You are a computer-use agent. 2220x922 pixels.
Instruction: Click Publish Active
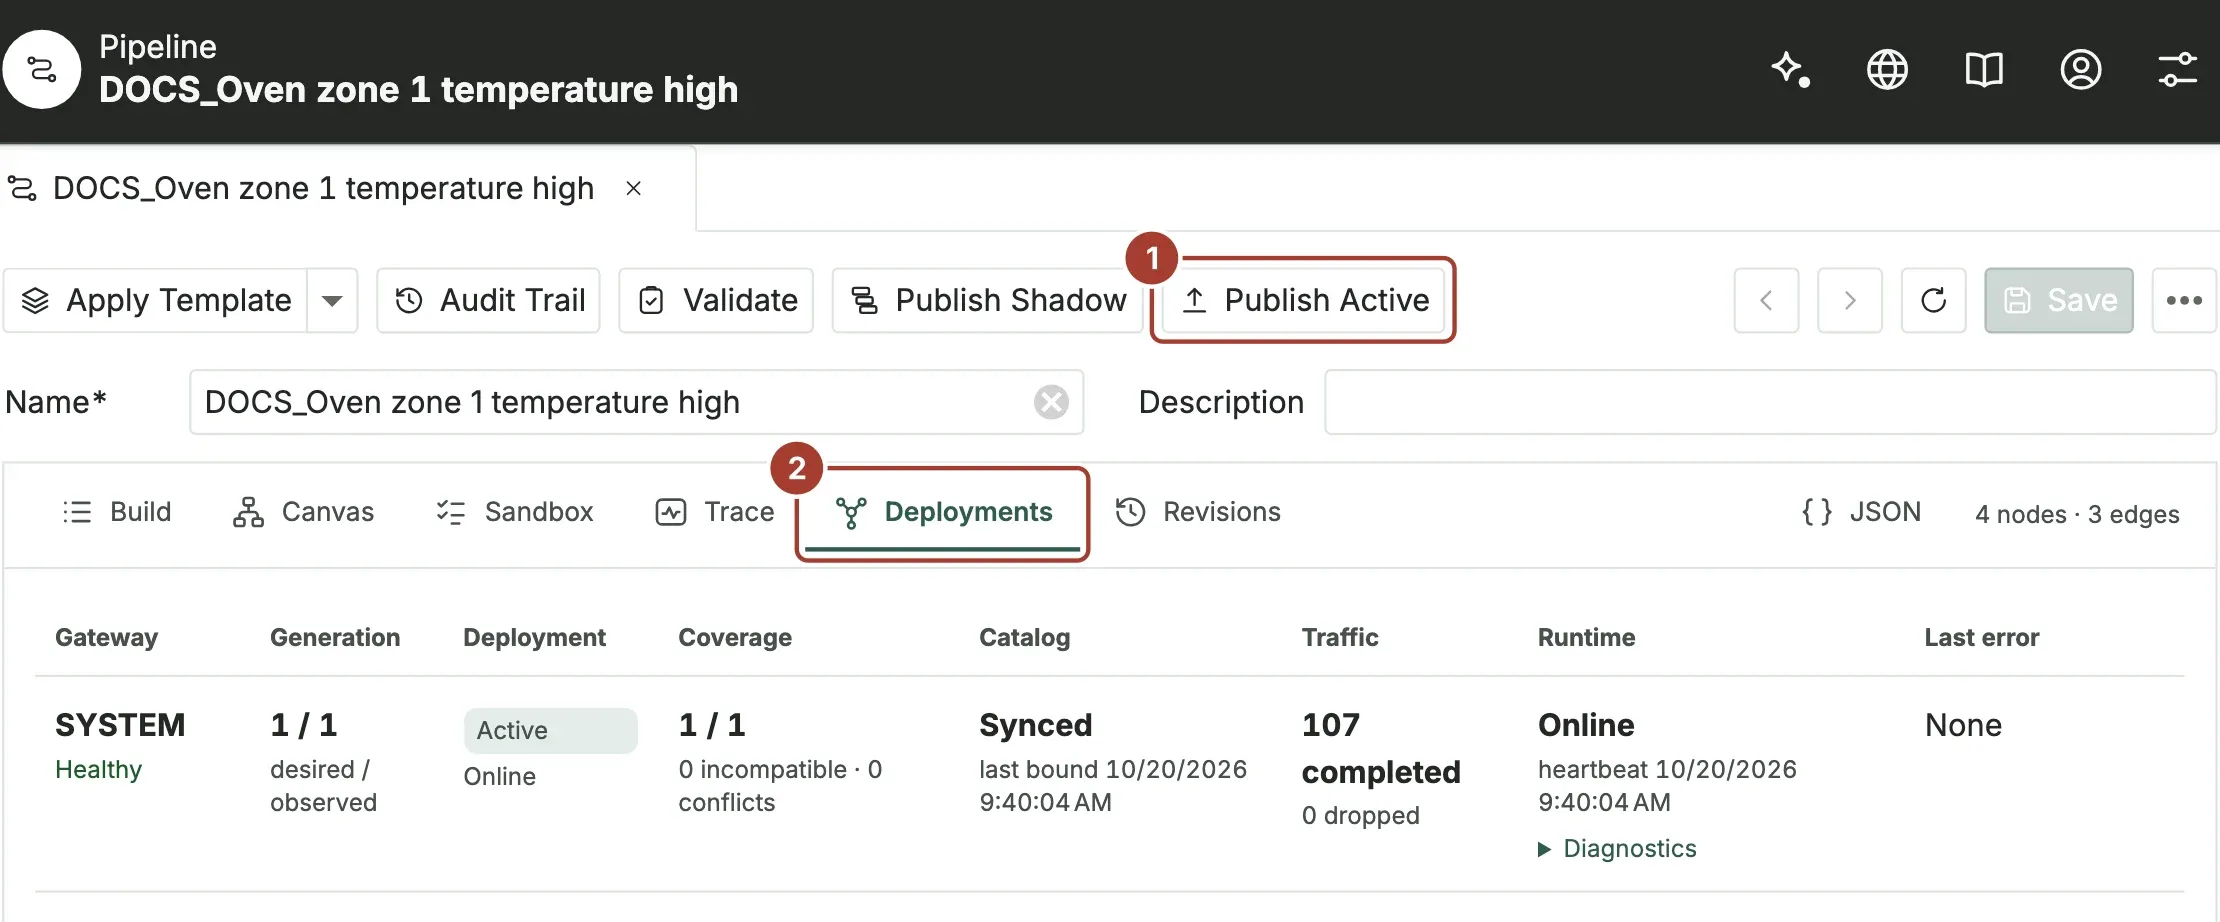pyautogui.click(x=1304, y=300)
